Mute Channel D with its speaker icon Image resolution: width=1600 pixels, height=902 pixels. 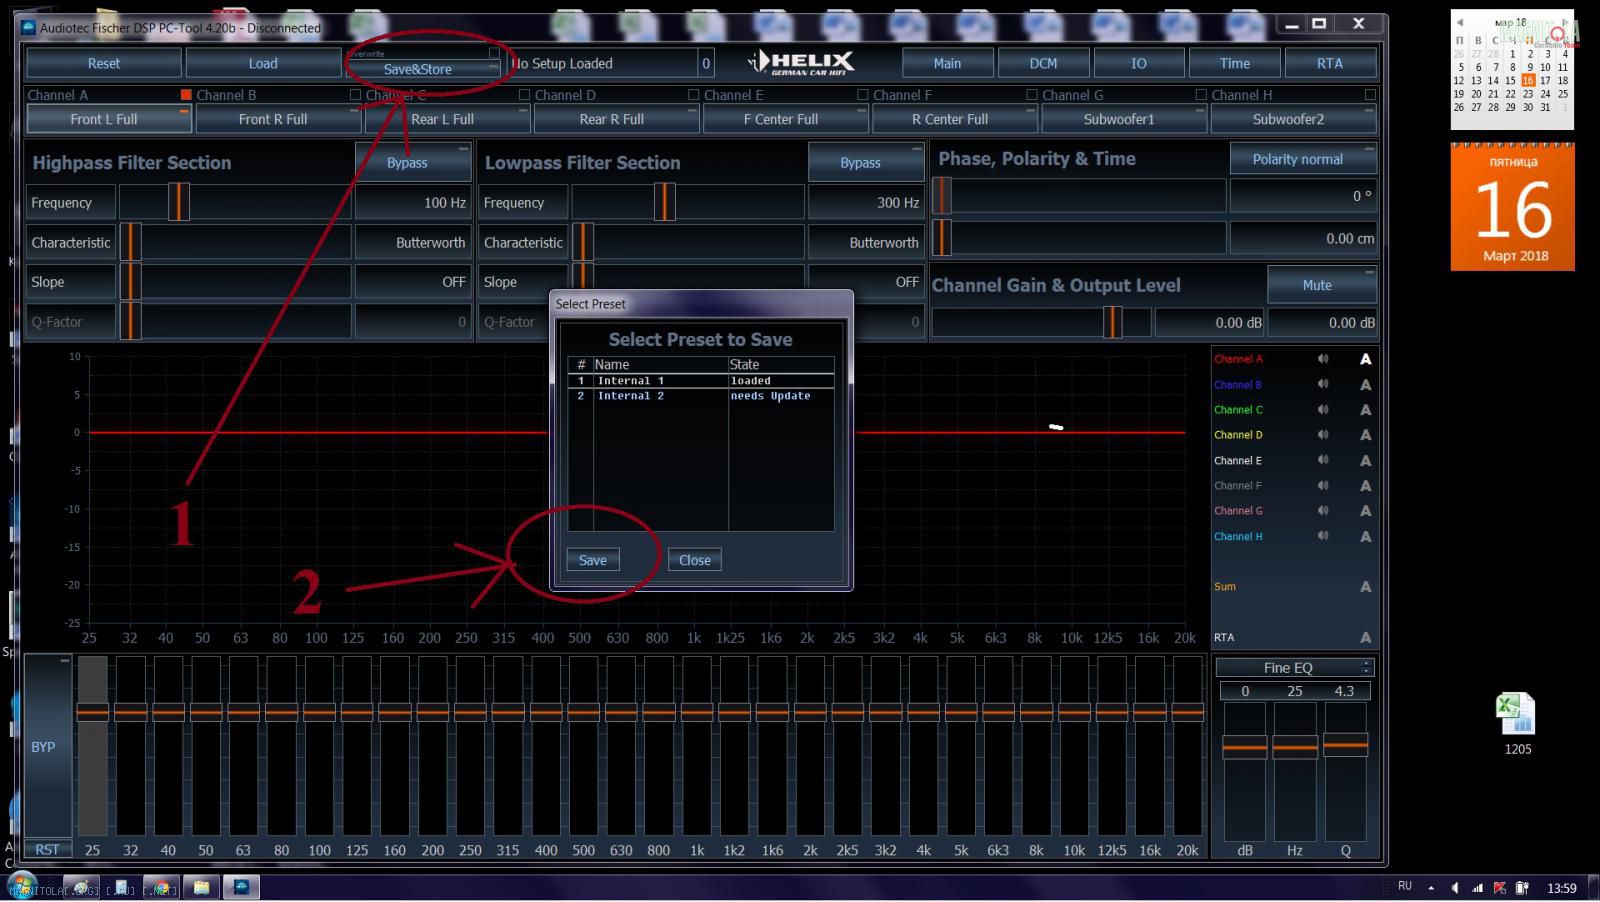coord(1323,434)
